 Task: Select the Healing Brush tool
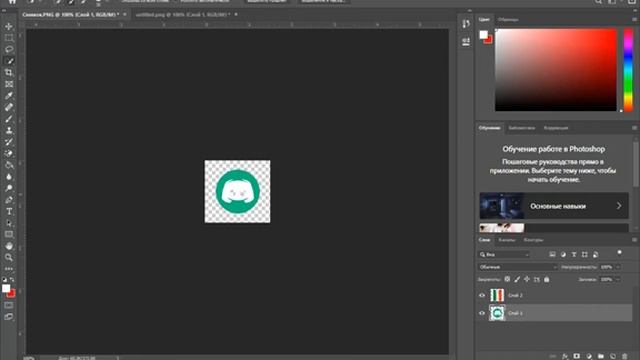pos(9,107)
